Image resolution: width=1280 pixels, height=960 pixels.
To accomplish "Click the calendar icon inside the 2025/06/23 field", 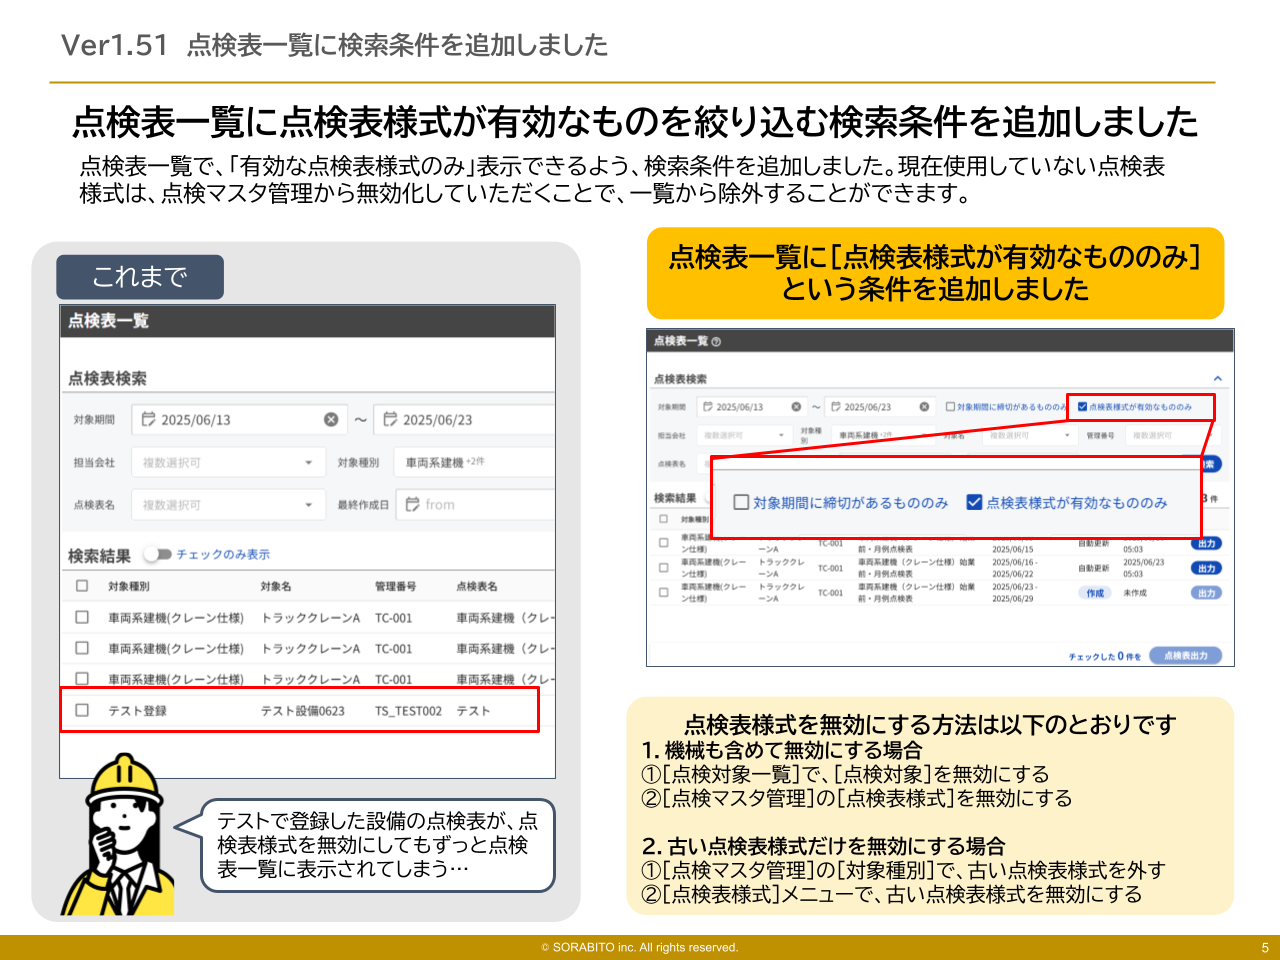I will point(390,419).
